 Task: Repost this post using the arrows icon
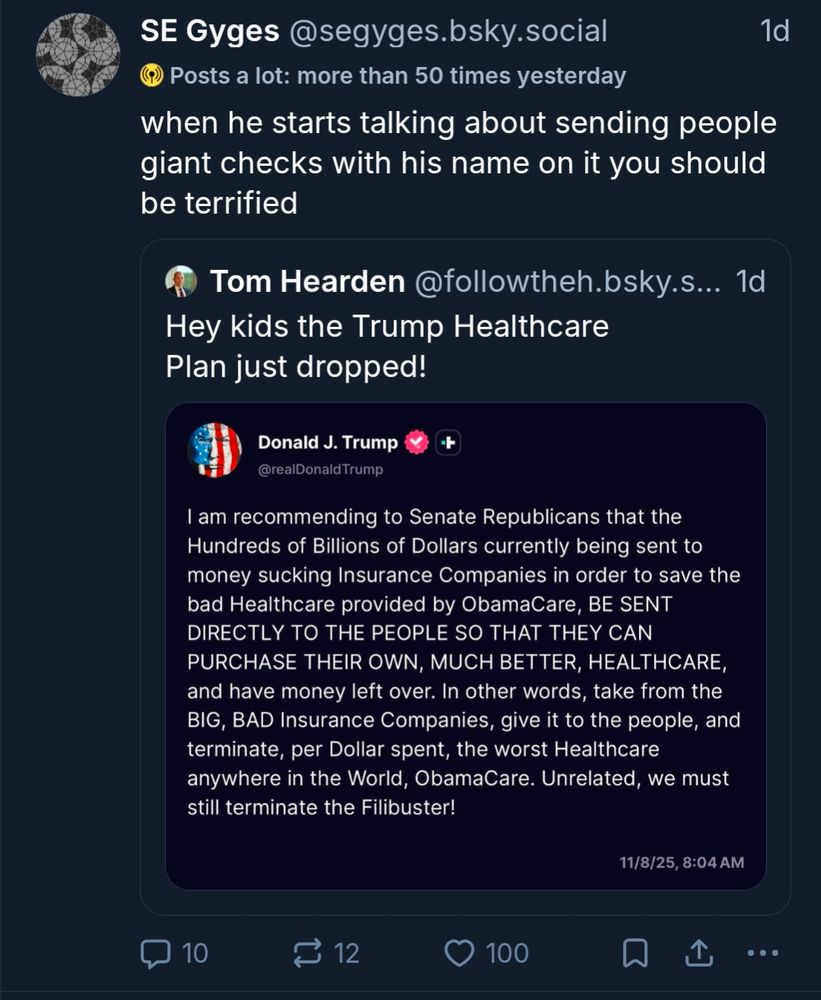pyautogui.click(x=307, y=953)
